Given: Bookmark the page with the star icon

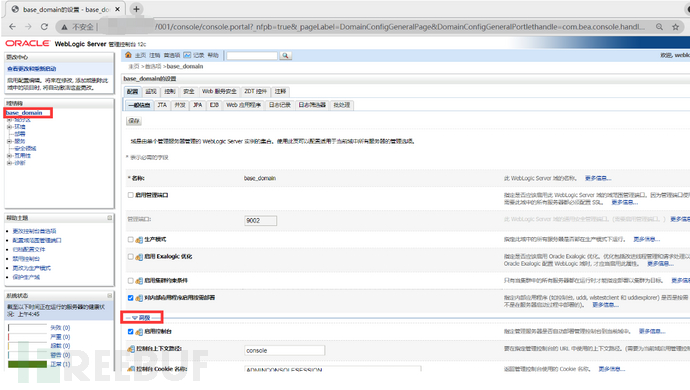Looking at the screenshot, I should [x=675, y=27].
